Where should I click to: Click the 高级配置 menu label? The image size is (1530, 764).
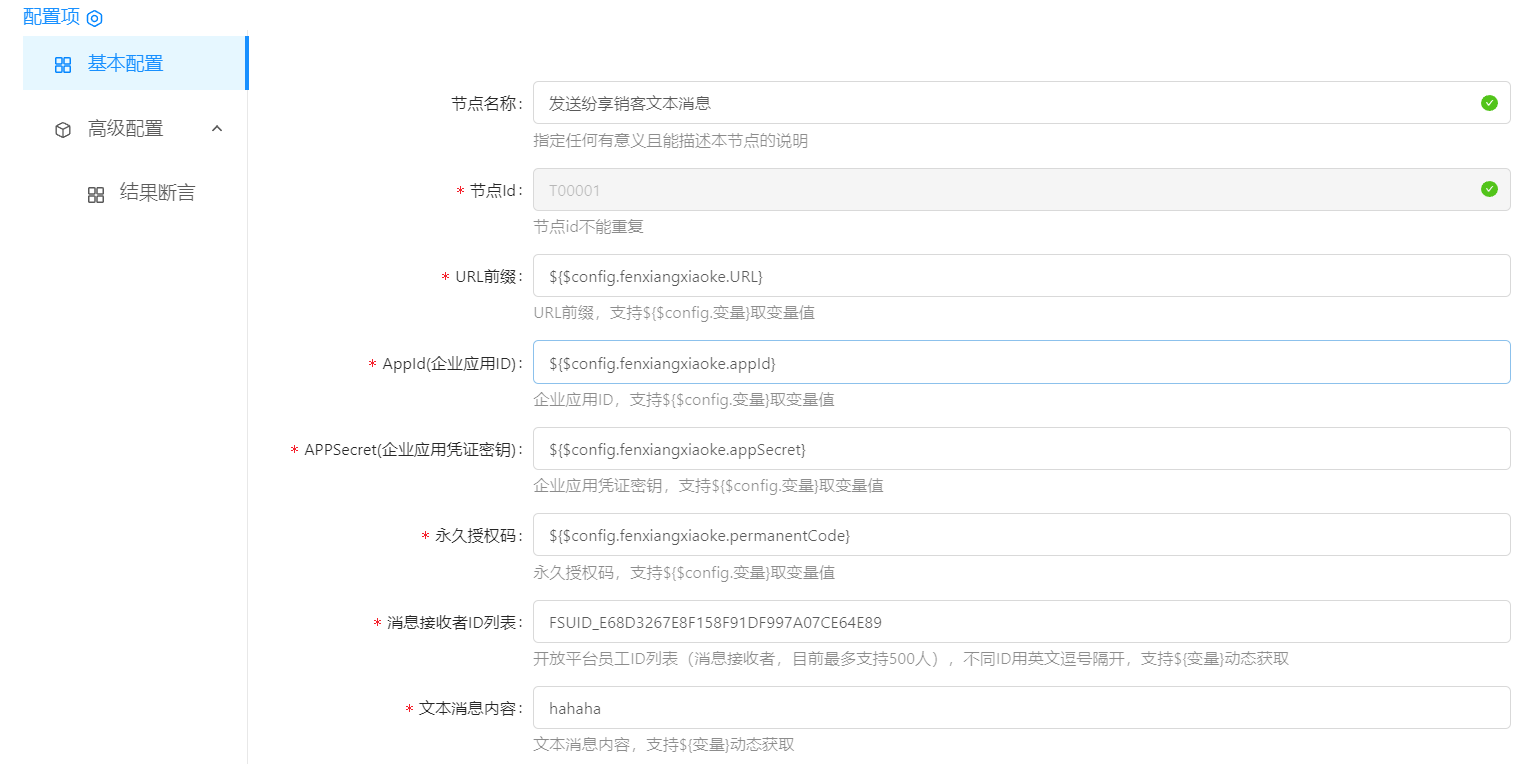125,129
